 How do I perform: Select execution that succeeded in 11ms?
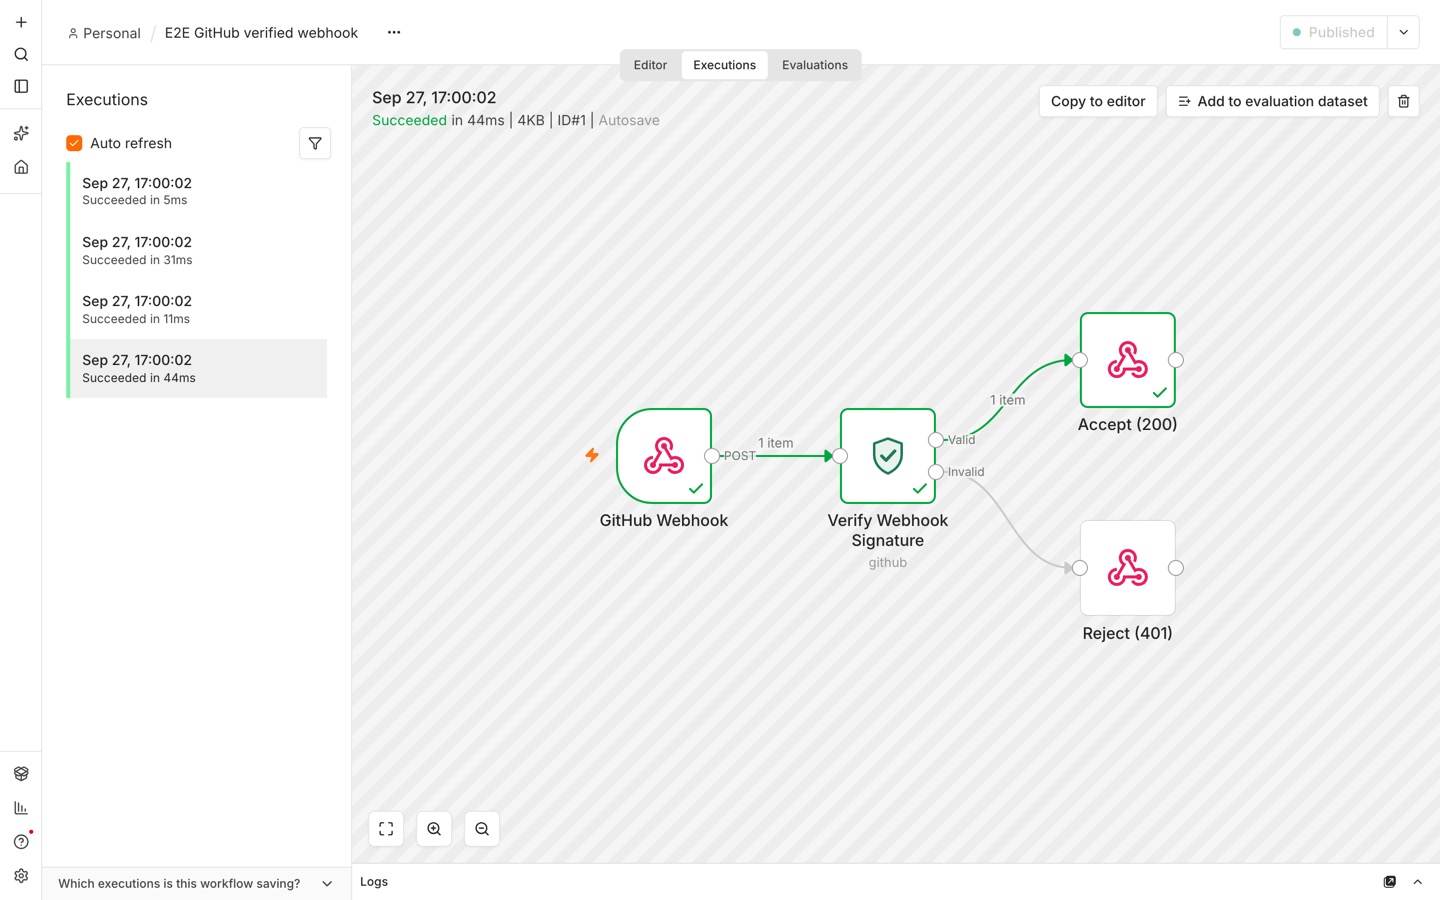198,309
